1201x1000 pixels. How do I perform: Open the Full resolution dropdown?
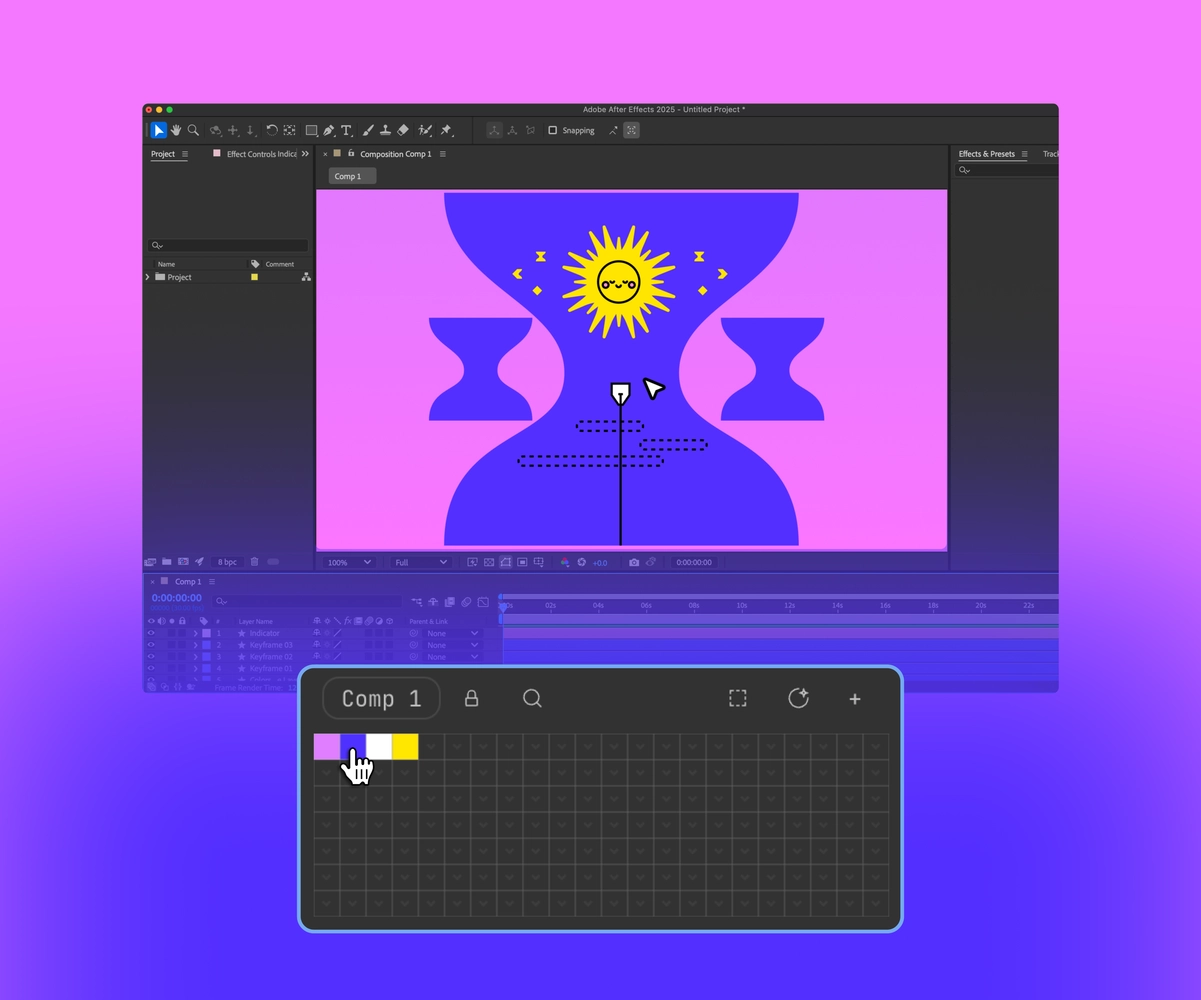click(x=420, y=563)
